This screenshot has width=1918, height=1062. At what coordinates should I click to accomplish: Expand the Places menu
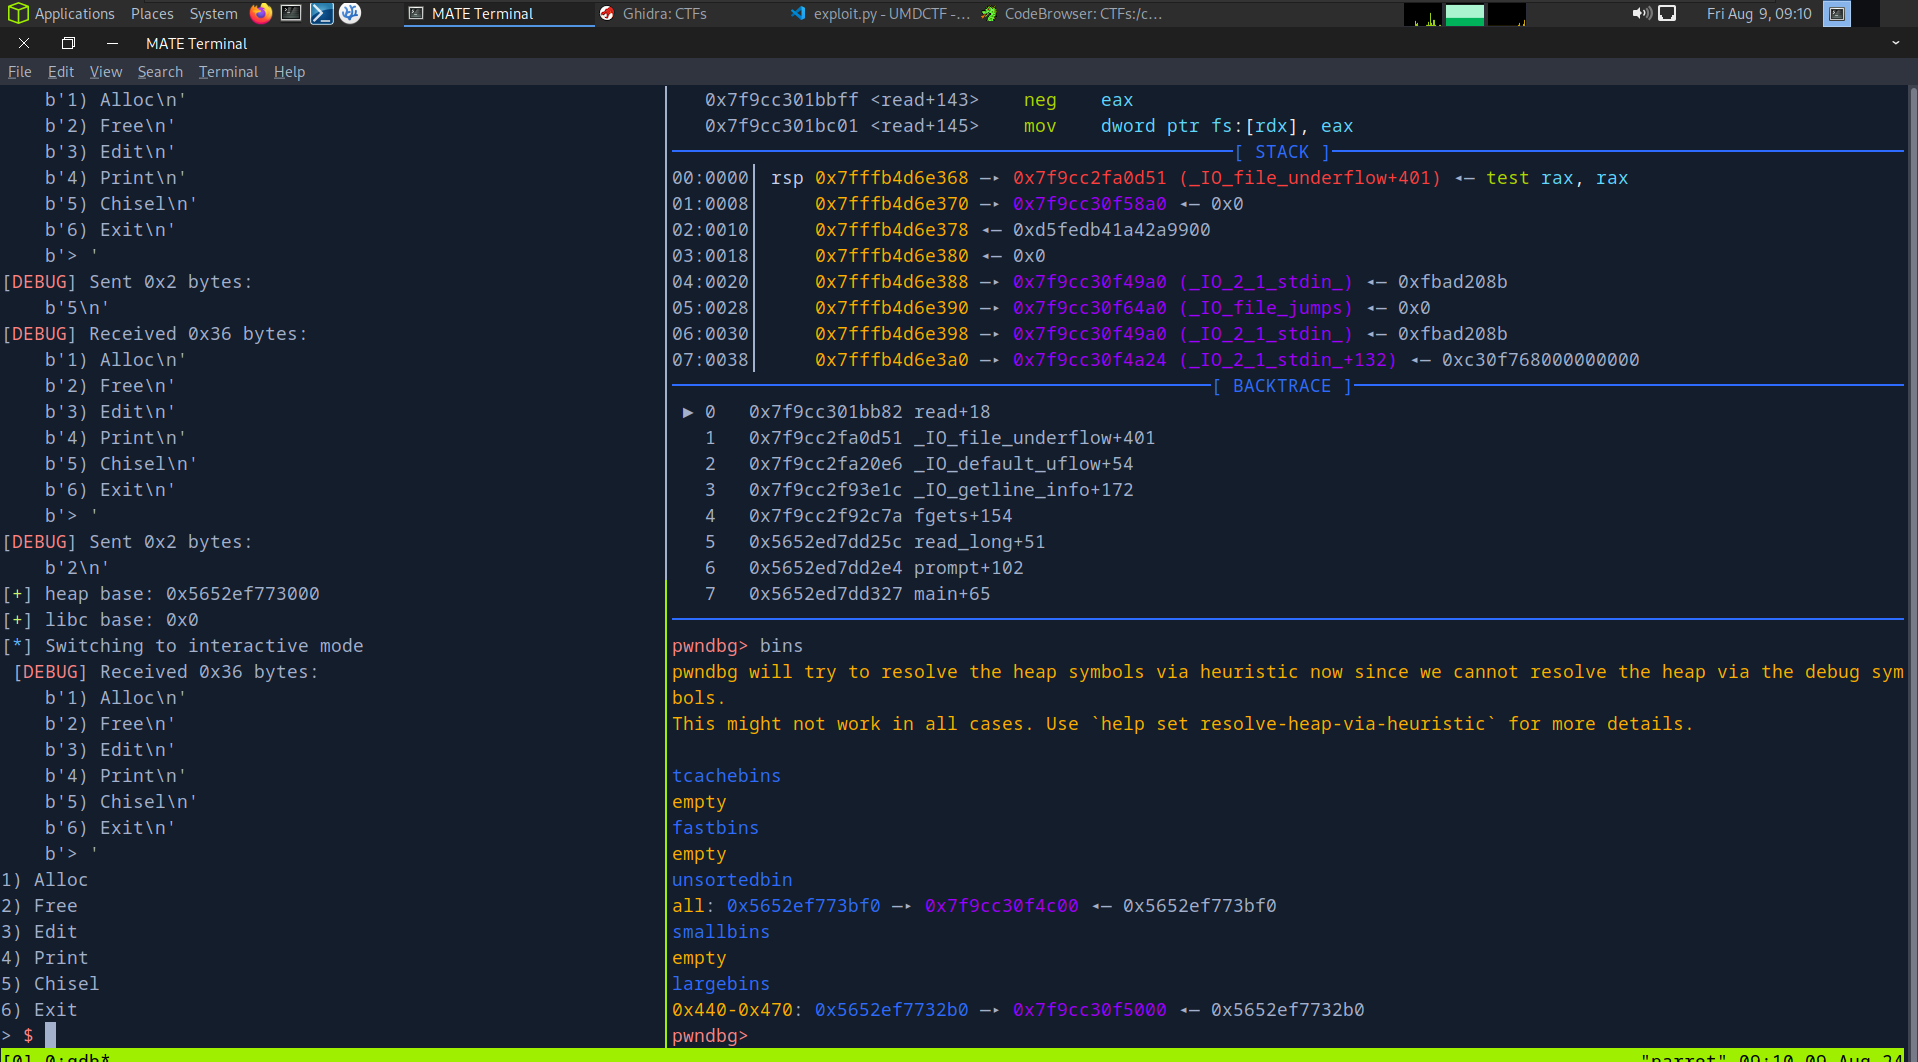(x=152, y=13)
